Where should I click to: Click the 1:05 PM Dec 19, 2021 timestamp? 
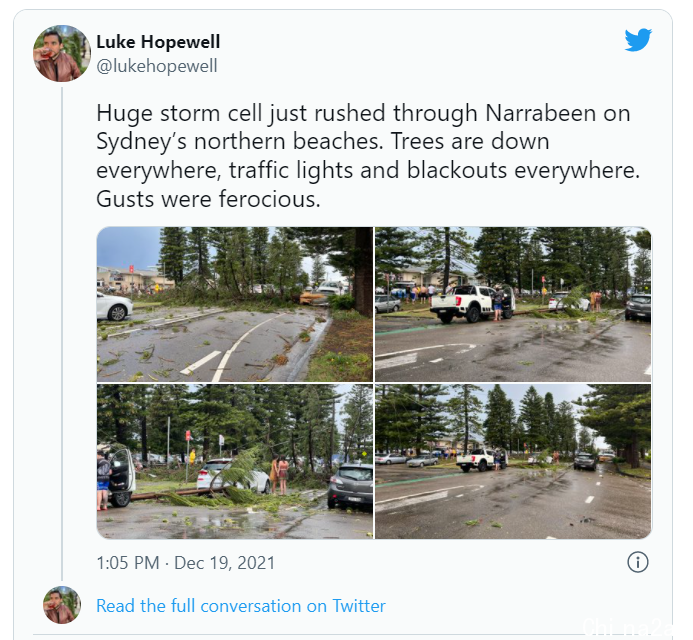pos(186,563)
